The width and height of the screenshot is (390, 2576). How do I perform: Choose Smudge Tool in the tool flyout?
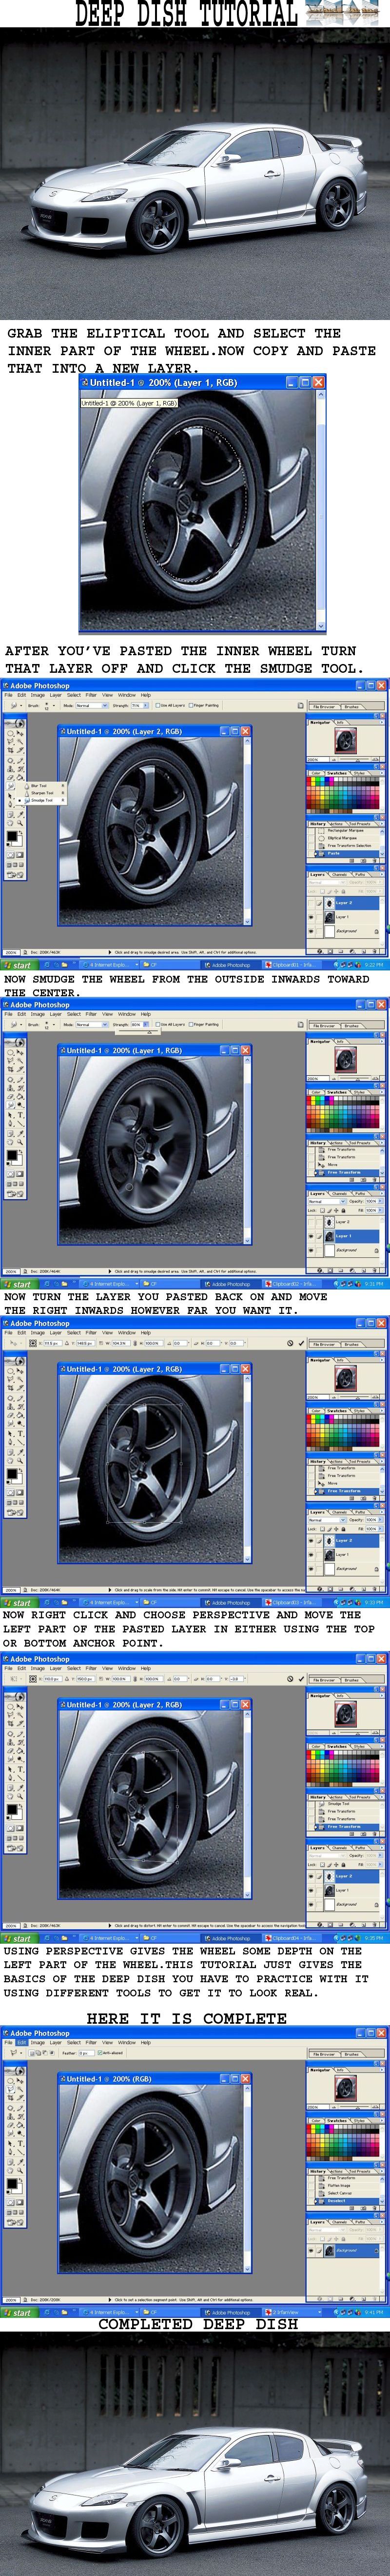[41, 800]
